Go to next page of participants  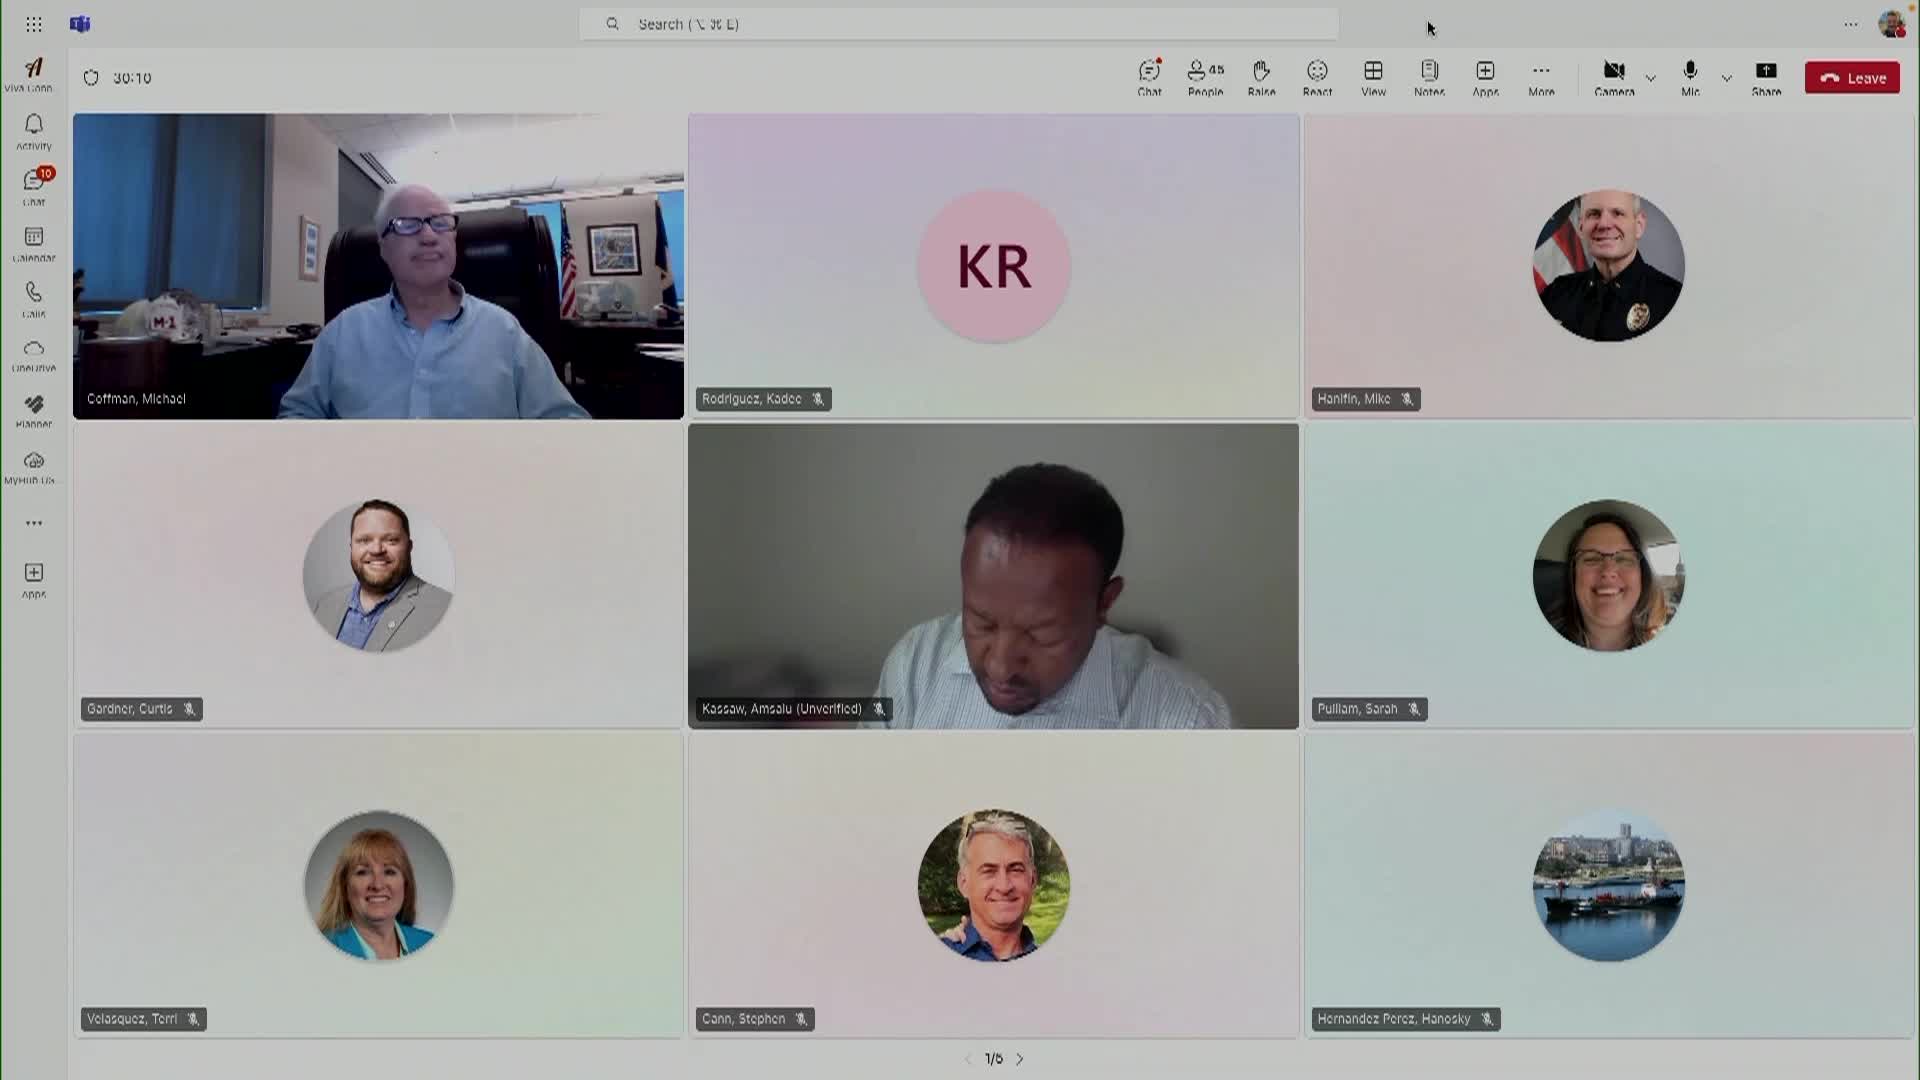pos(1020,1059)
